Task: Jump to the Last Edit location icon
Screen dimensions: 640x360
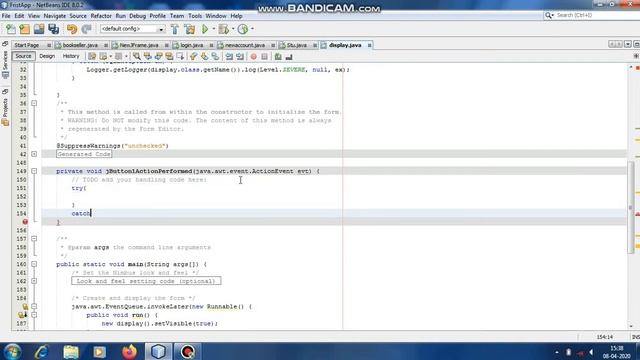Action: coord(92,56)
